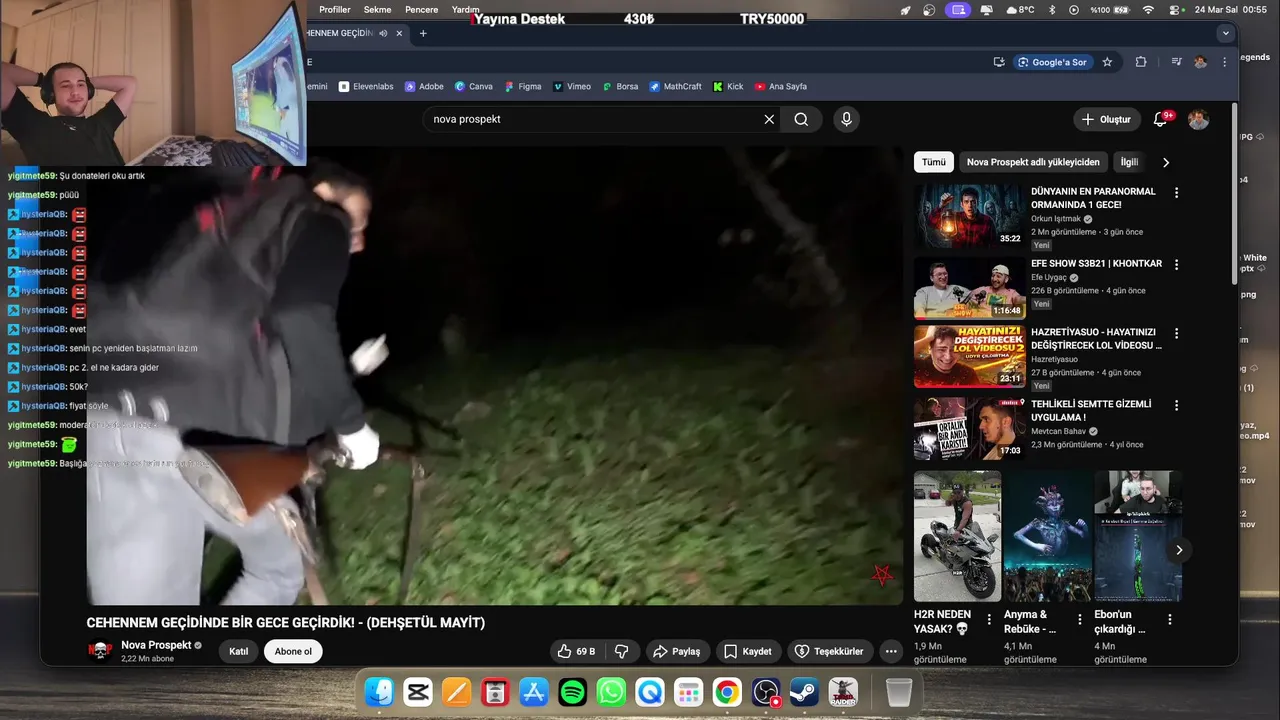Viewport: 1280px width, 720px height.
Task: Open CapCut from the dock
Action: pos(418,691)
